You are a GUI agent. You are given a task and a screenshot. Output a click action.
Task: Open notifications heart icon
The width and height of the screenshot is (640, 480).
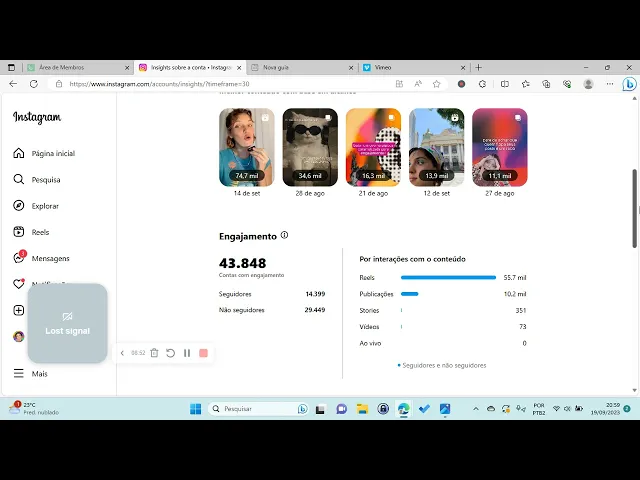coord(19,284)
